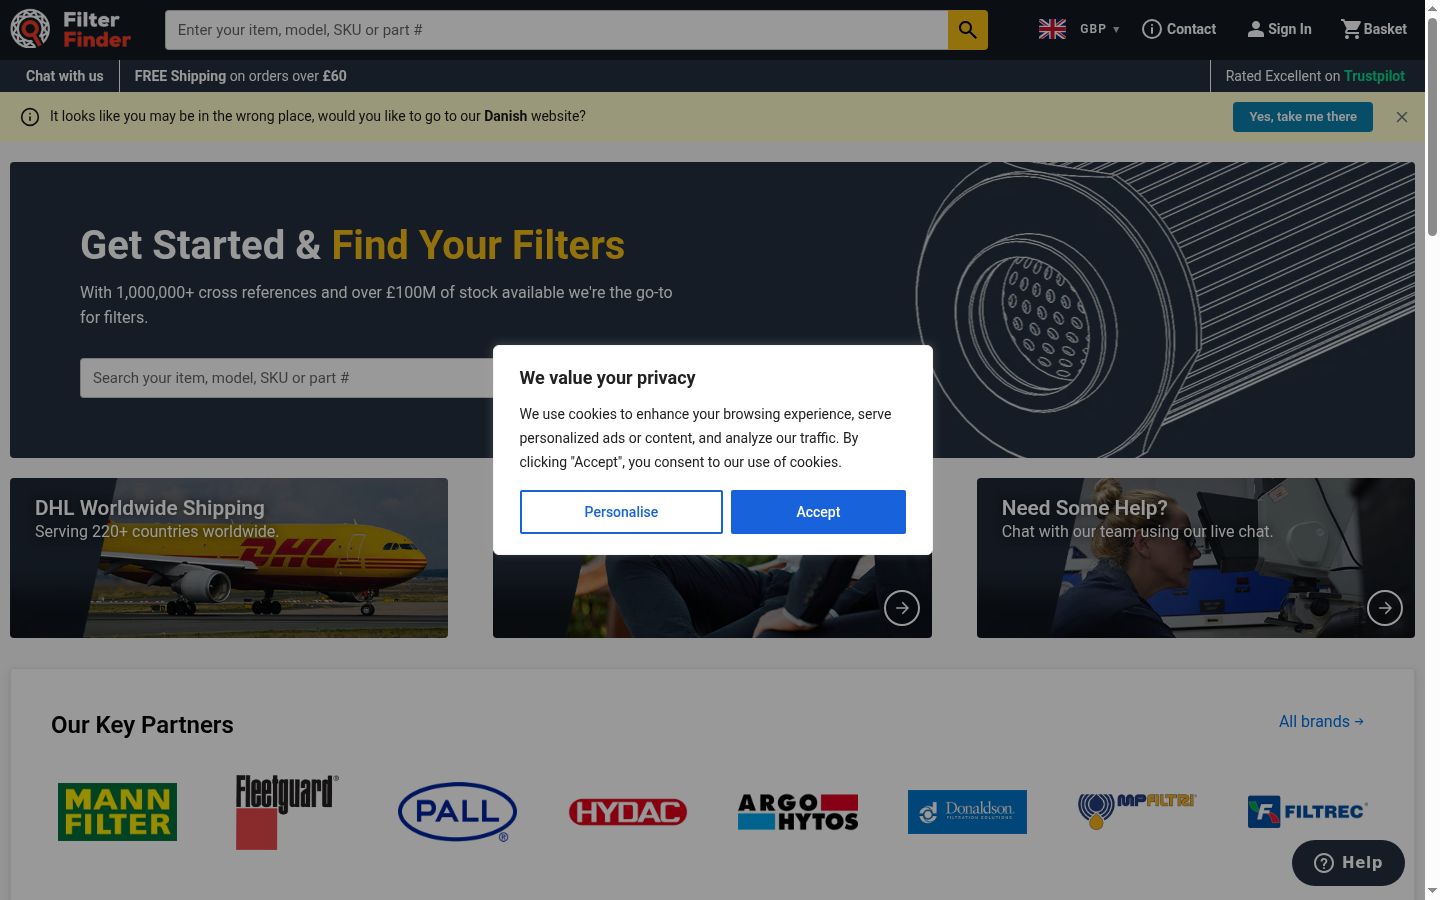This screenshot has width=1440, height=900.
Task: Open the Contact page
Action: coord(1179,29)
